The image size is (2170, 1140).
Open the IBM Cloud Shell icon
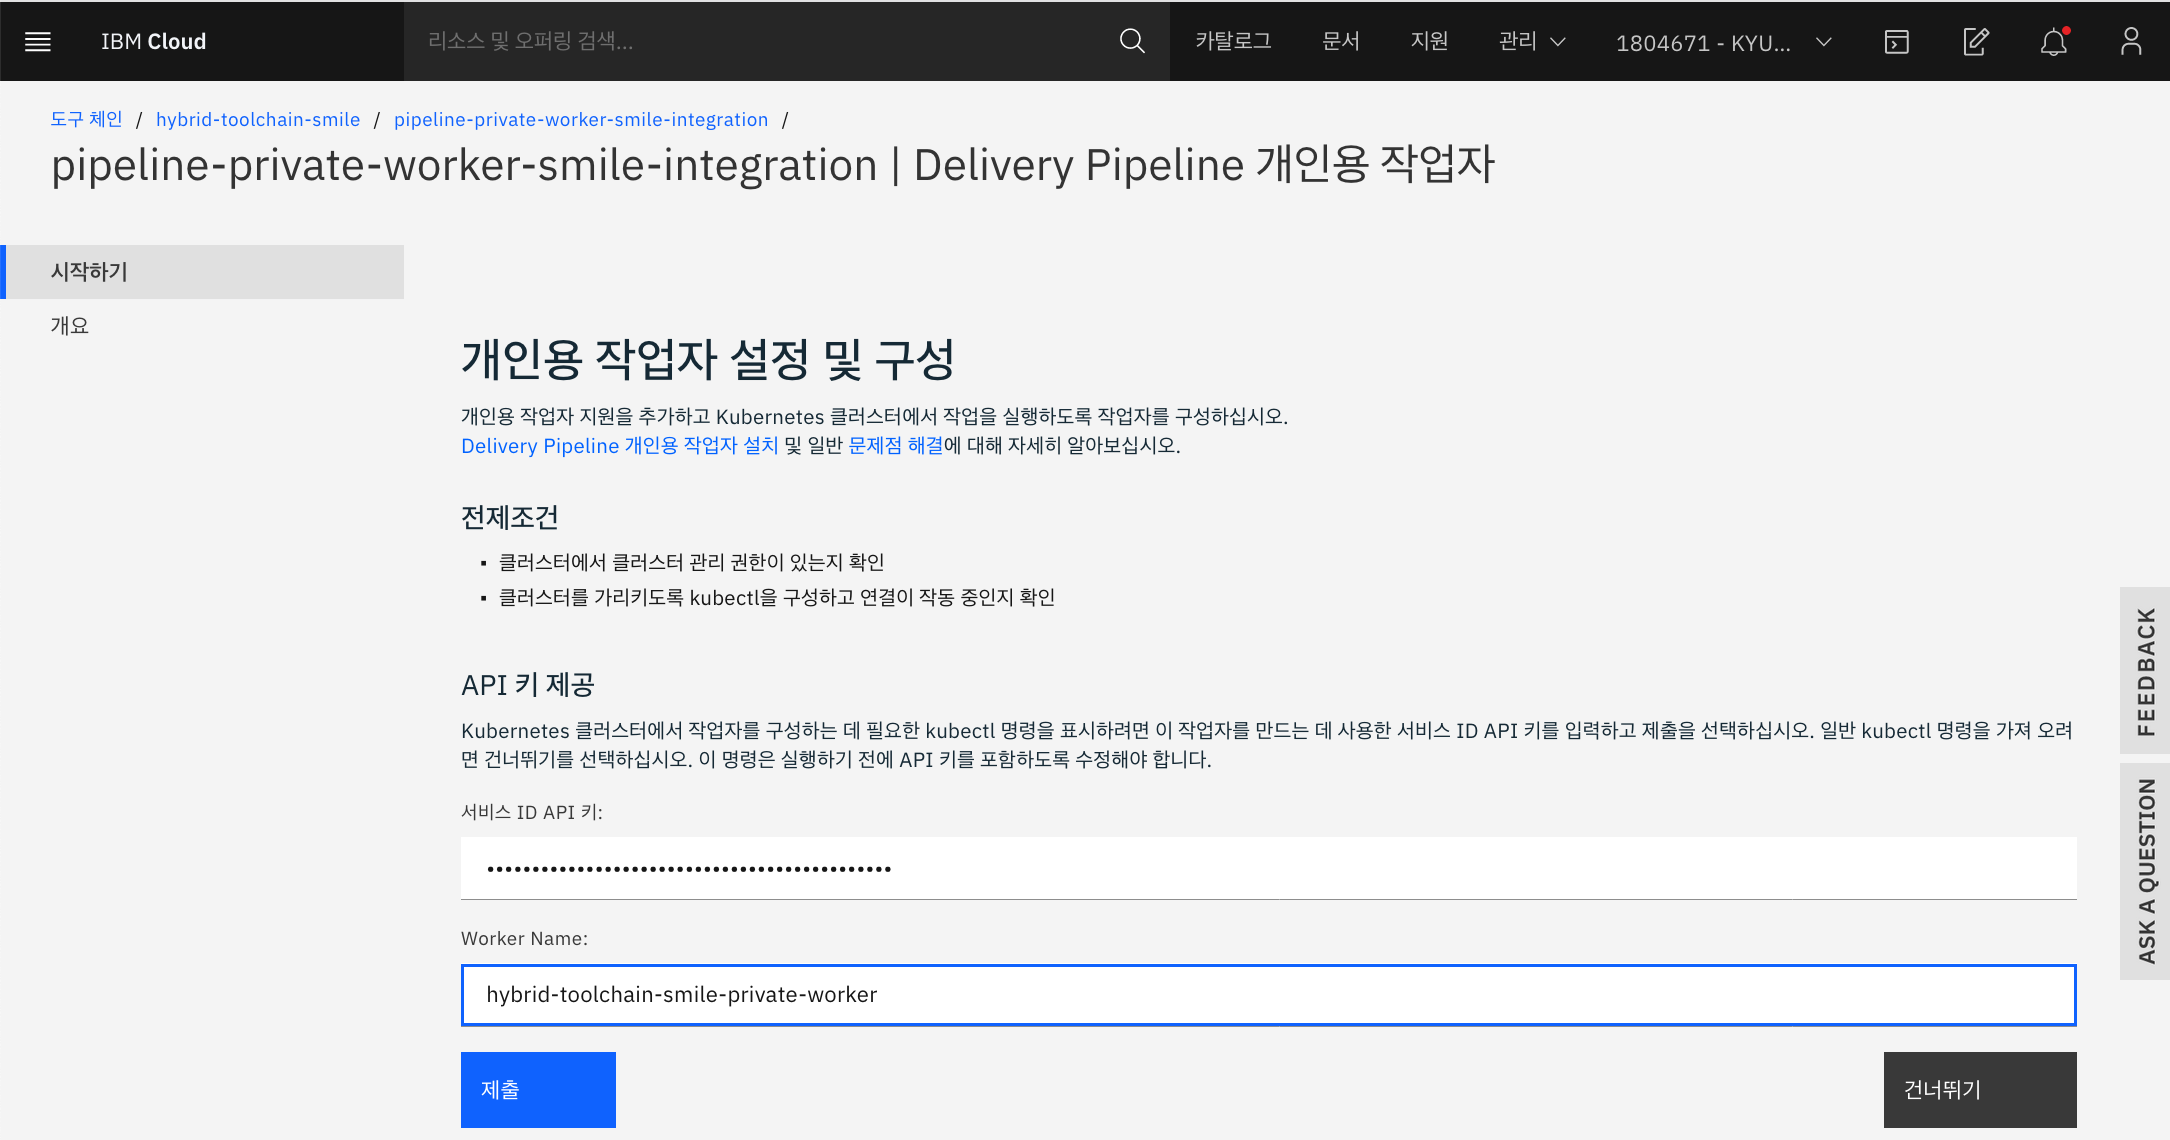[1896, 41]
